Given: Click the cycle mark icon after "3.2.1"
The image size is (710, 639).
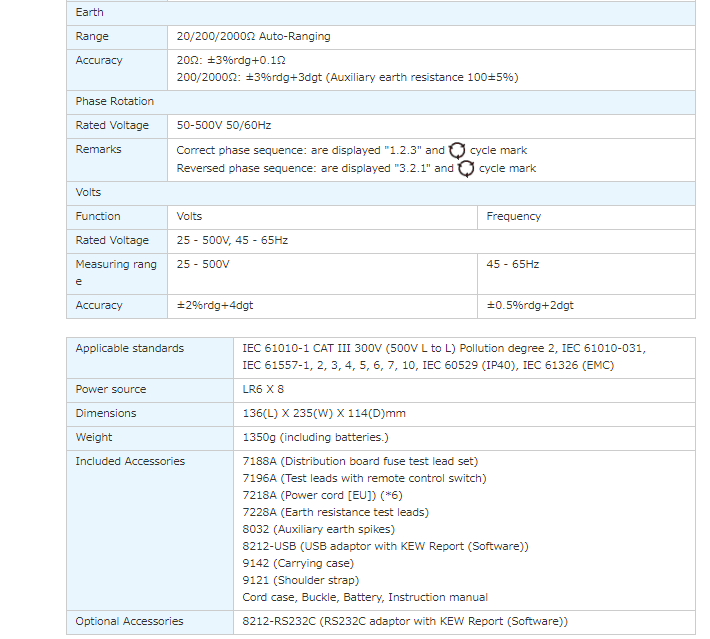Looking at the screenshot, I should pyautogui.click(x=466, y=169).
